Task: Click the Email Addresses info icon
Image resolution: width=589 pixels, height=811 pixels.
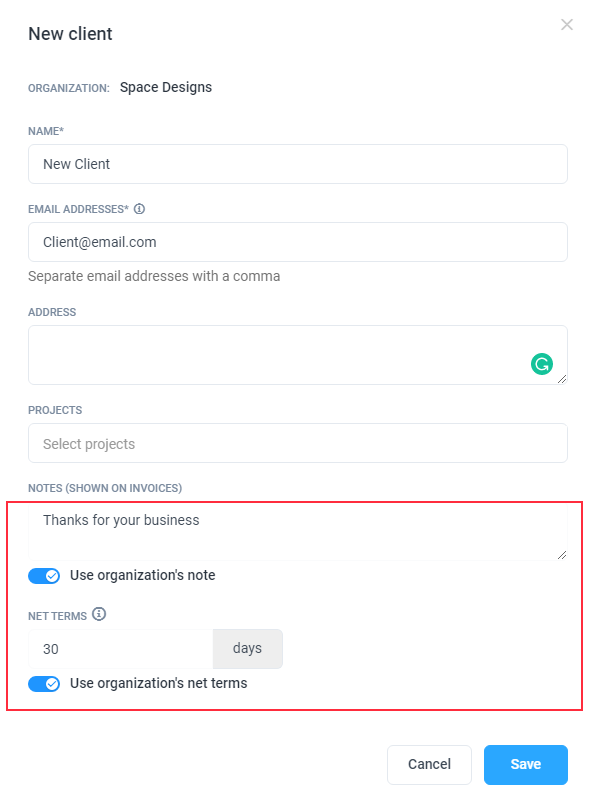Action: click(x=139, y=209)
